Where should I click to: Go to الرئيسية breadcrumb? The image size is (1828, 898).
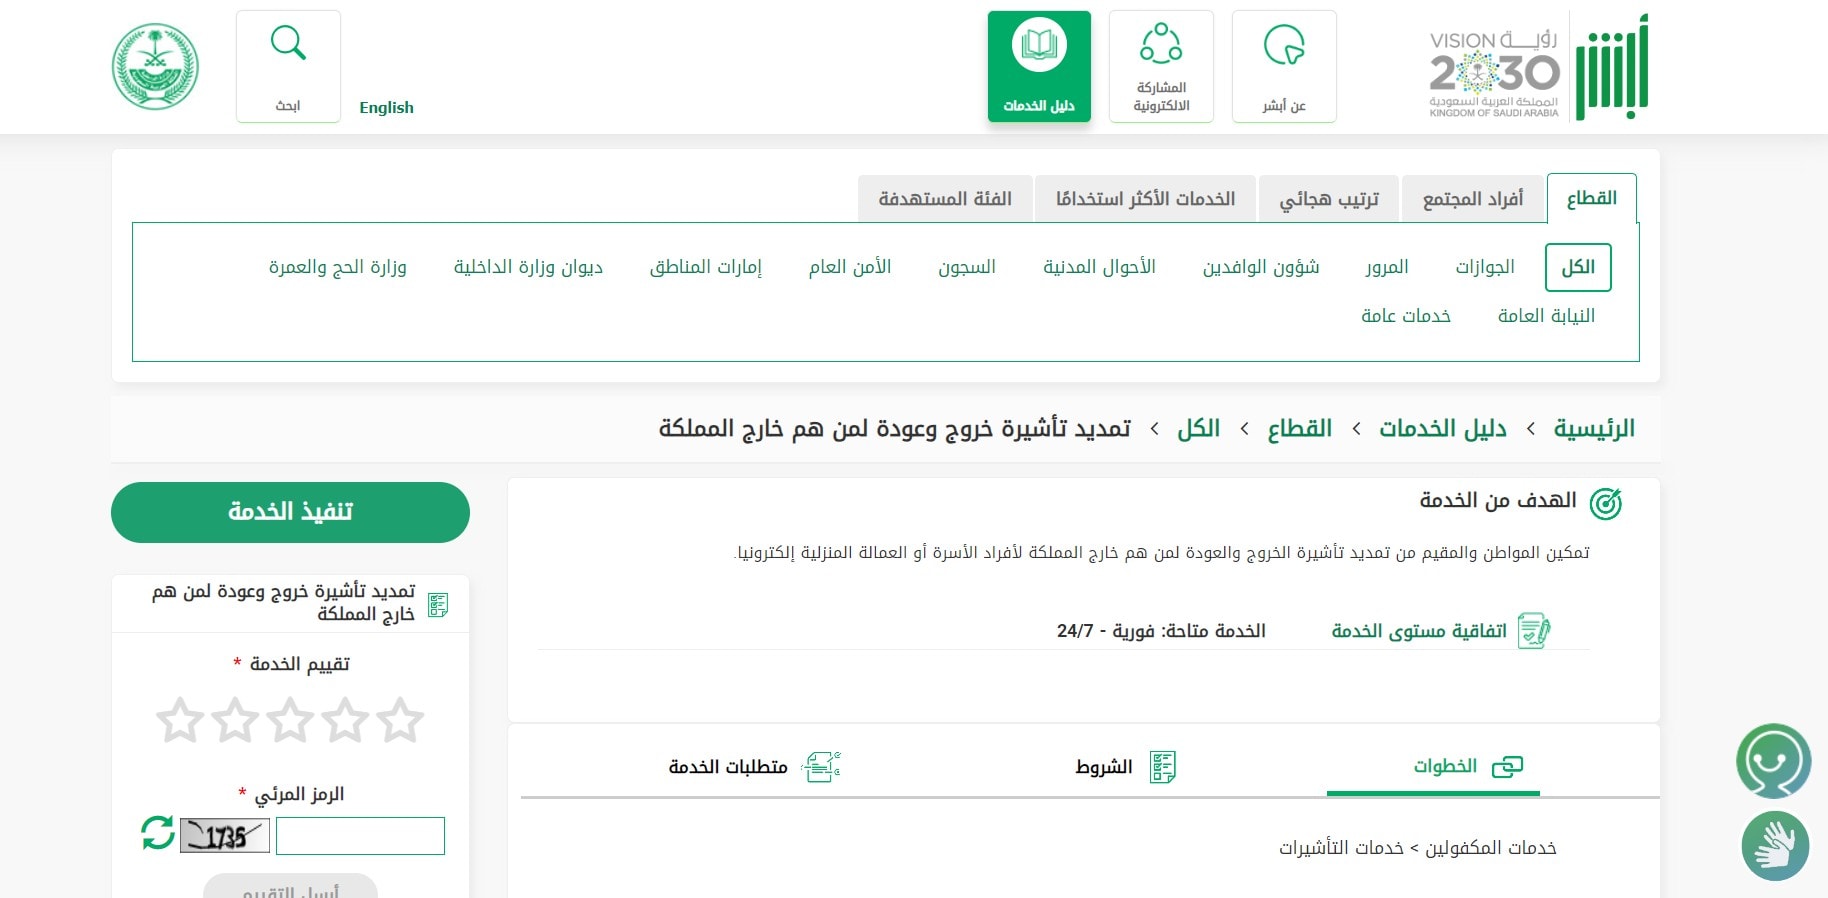[x=1593, y=429]
